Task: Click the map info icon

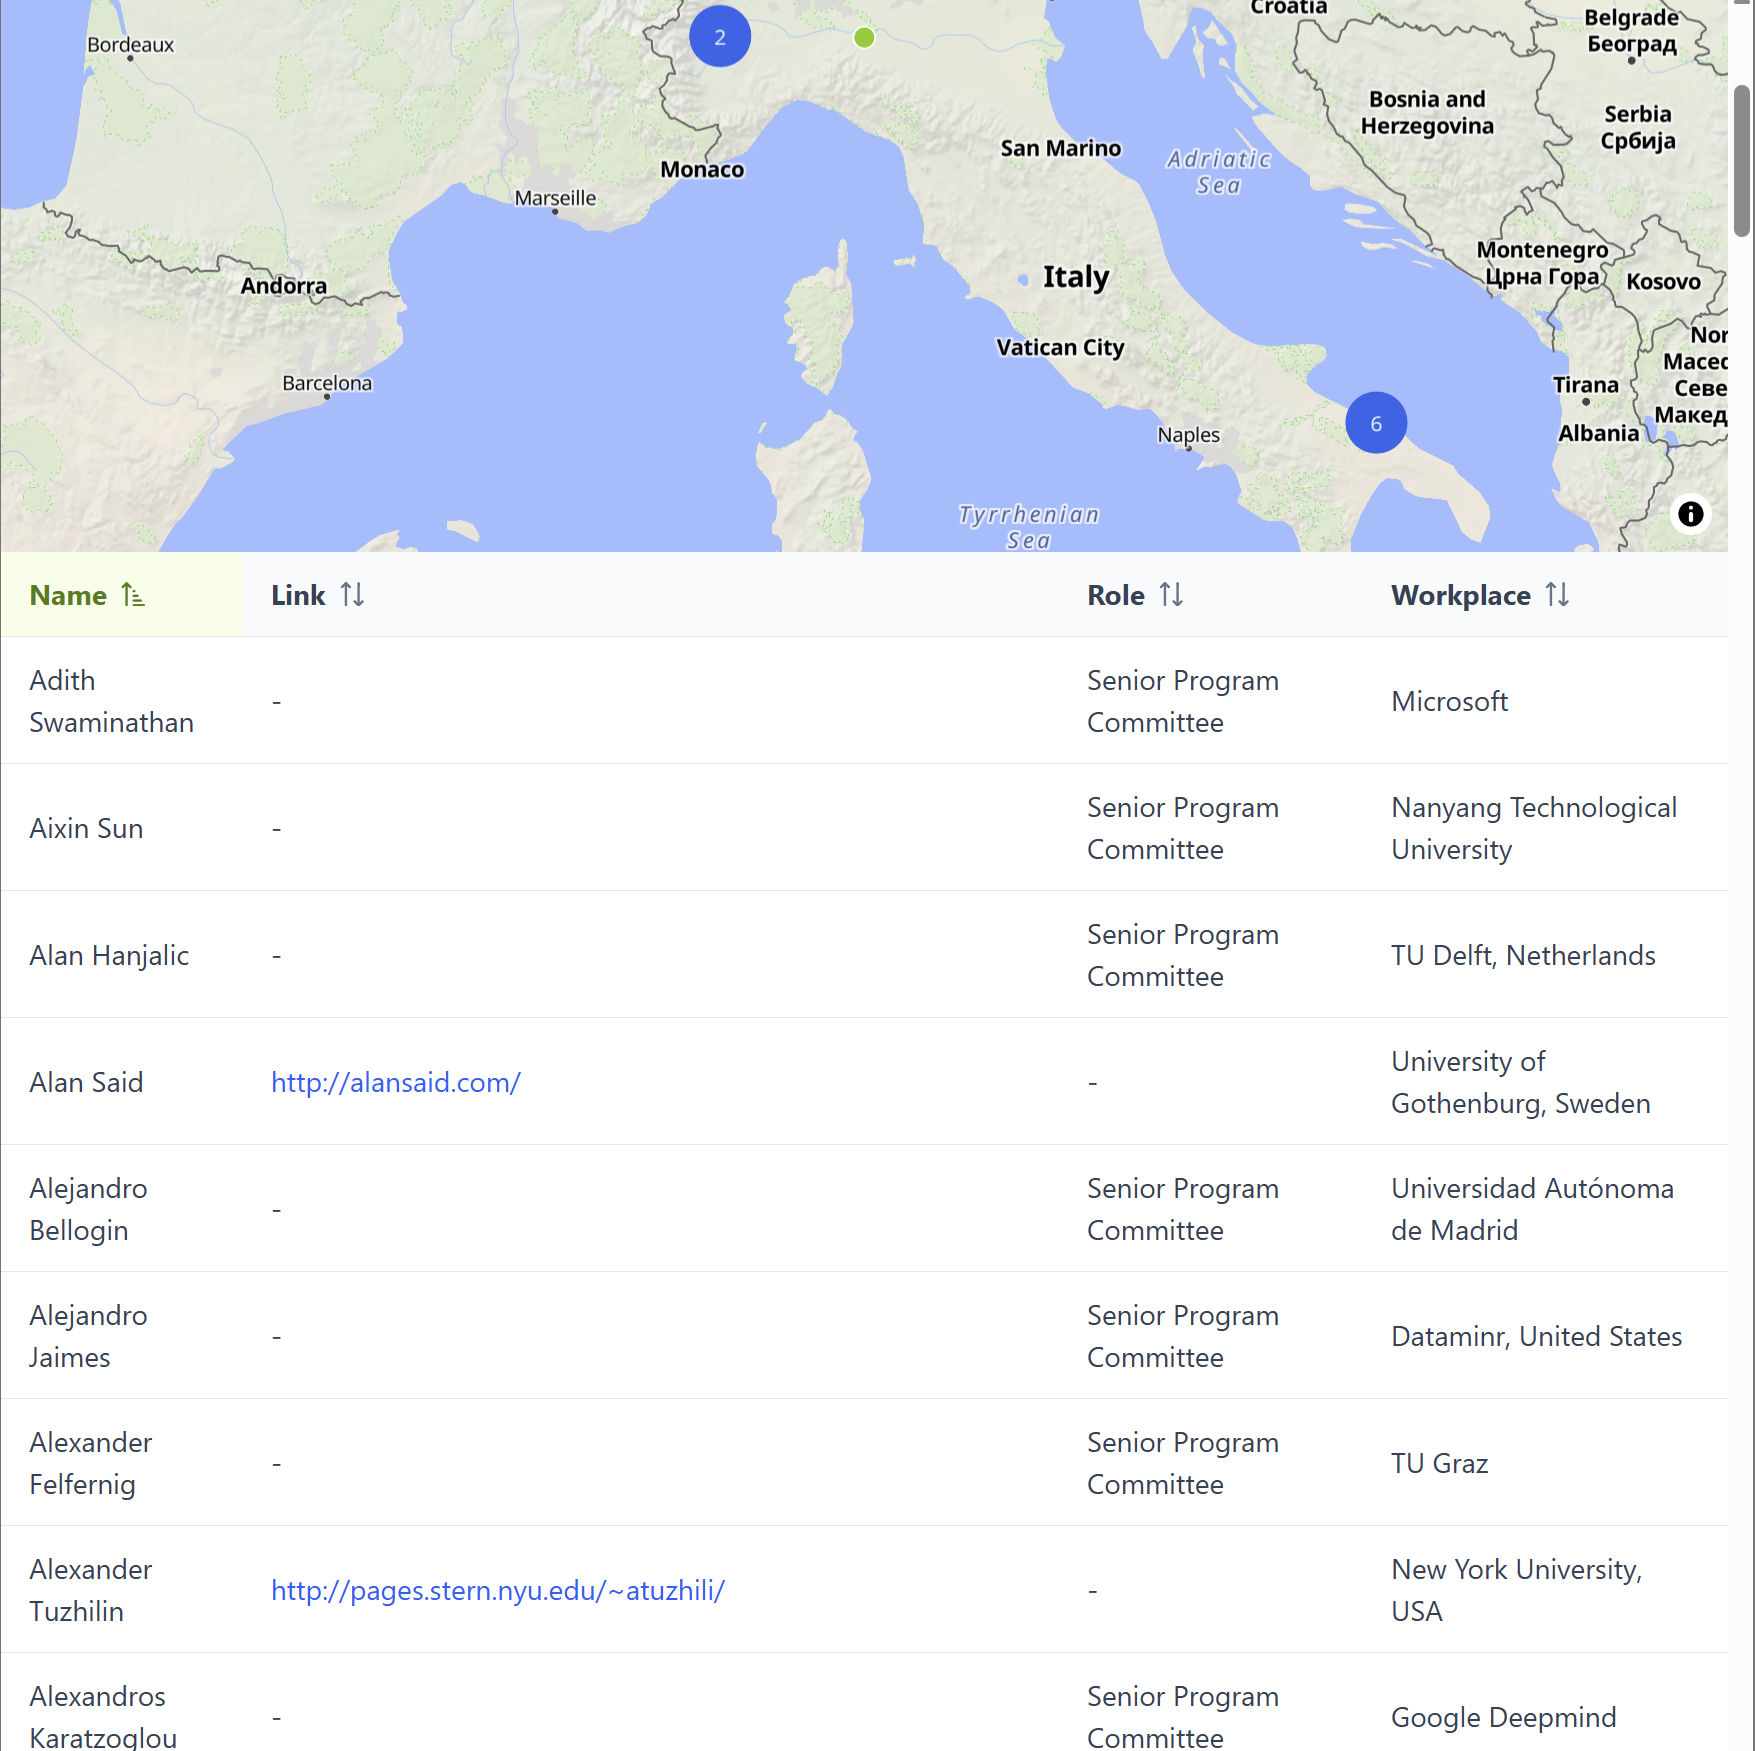Action: pyautogui.click(x=1690, y=514)
